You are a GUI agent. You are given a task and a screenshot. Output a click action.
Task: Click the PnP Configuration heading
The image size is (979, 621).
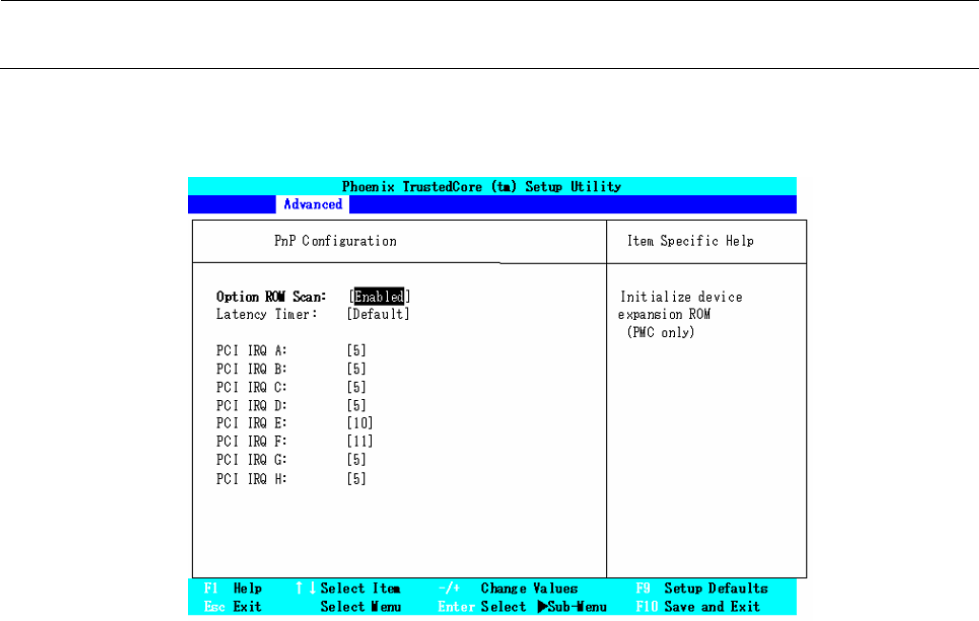(335, 242)
